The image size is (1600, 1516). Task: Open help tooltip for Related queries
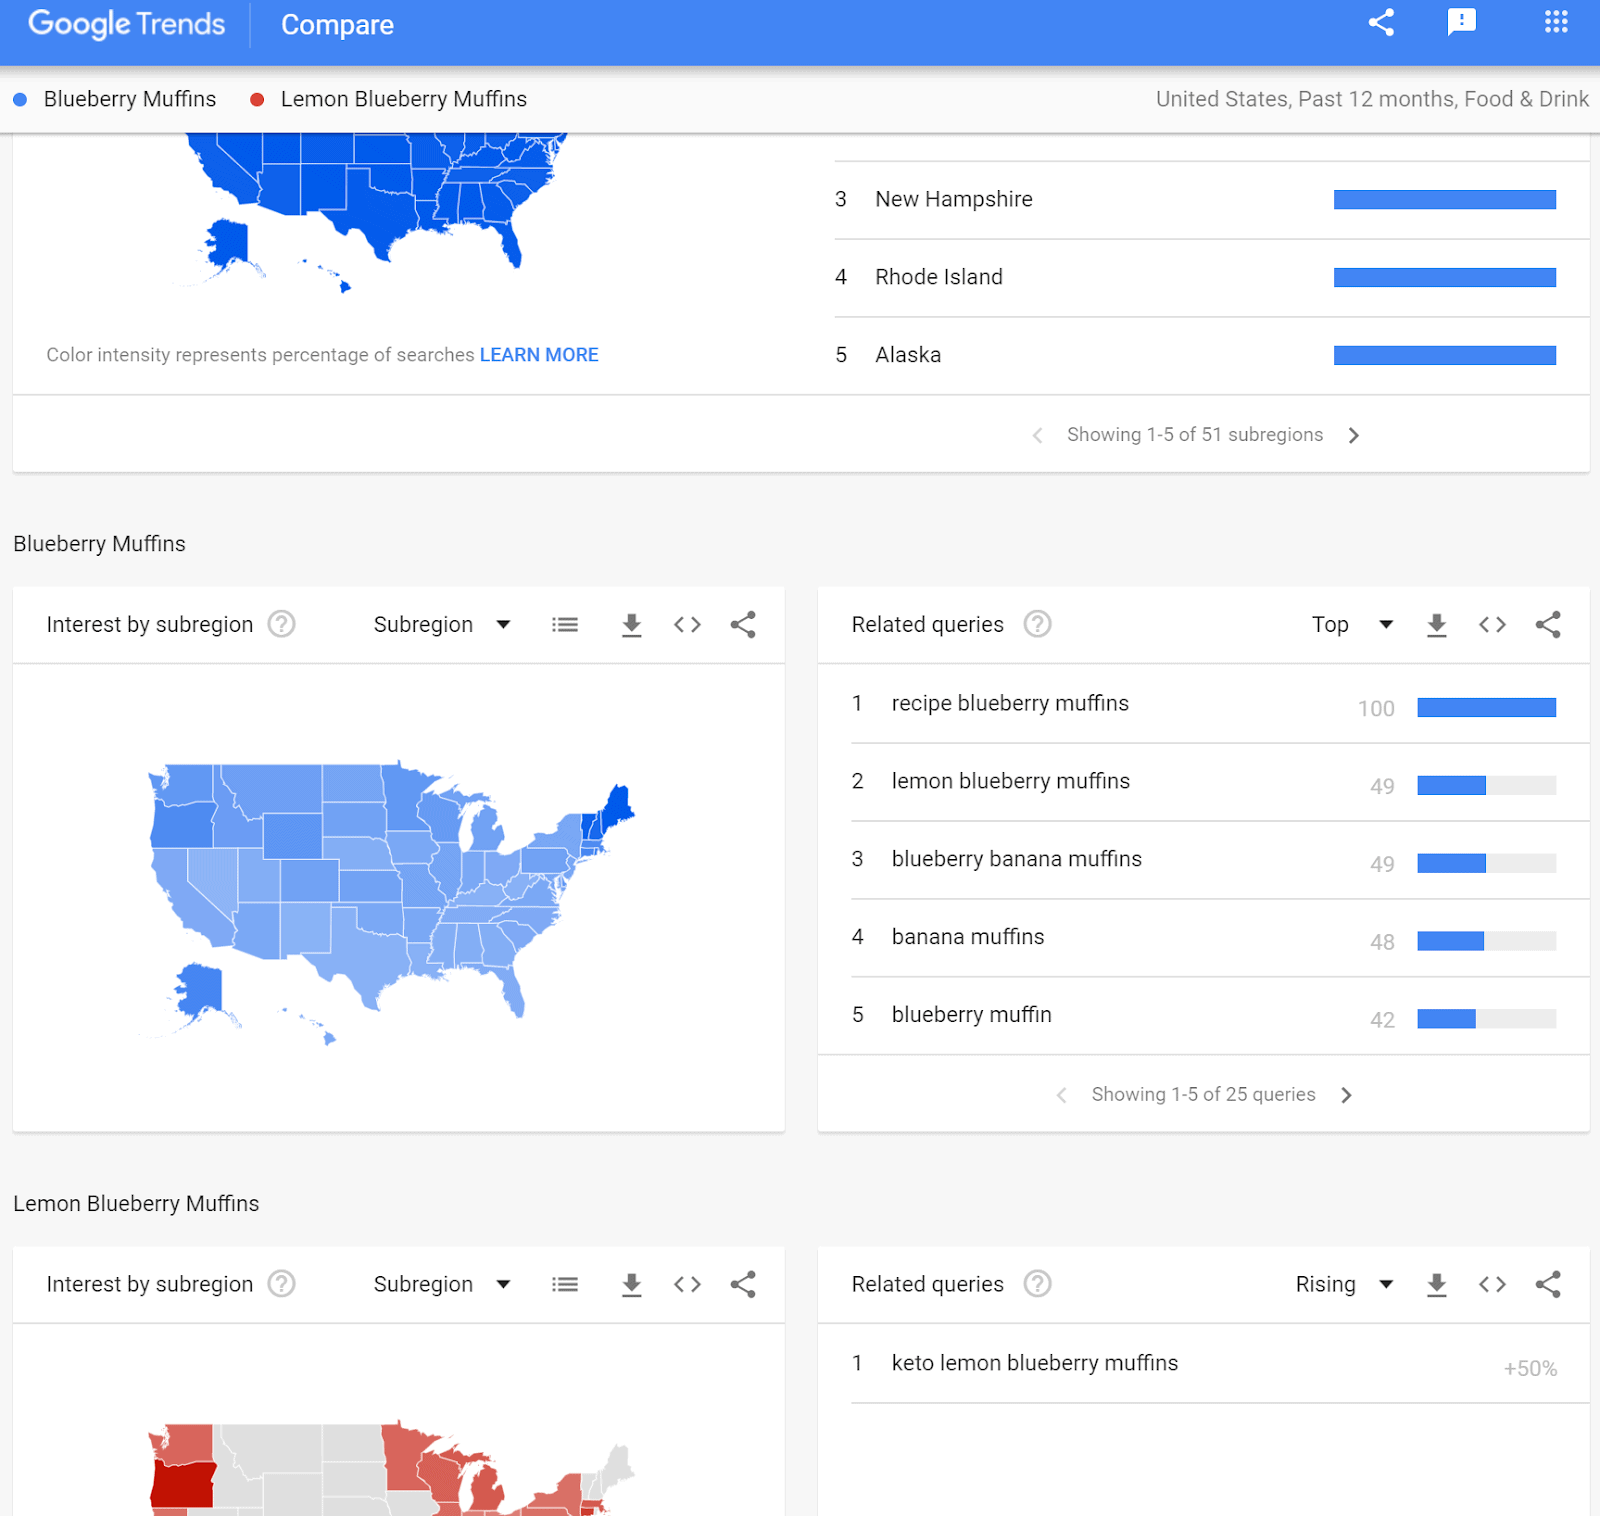click(x=1037, y=624)
